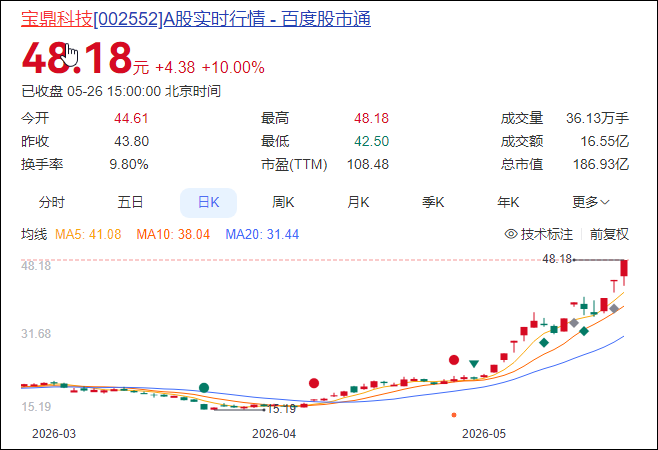
Task: Expand the 更多 dropdown
Action: tap(591, 203)
